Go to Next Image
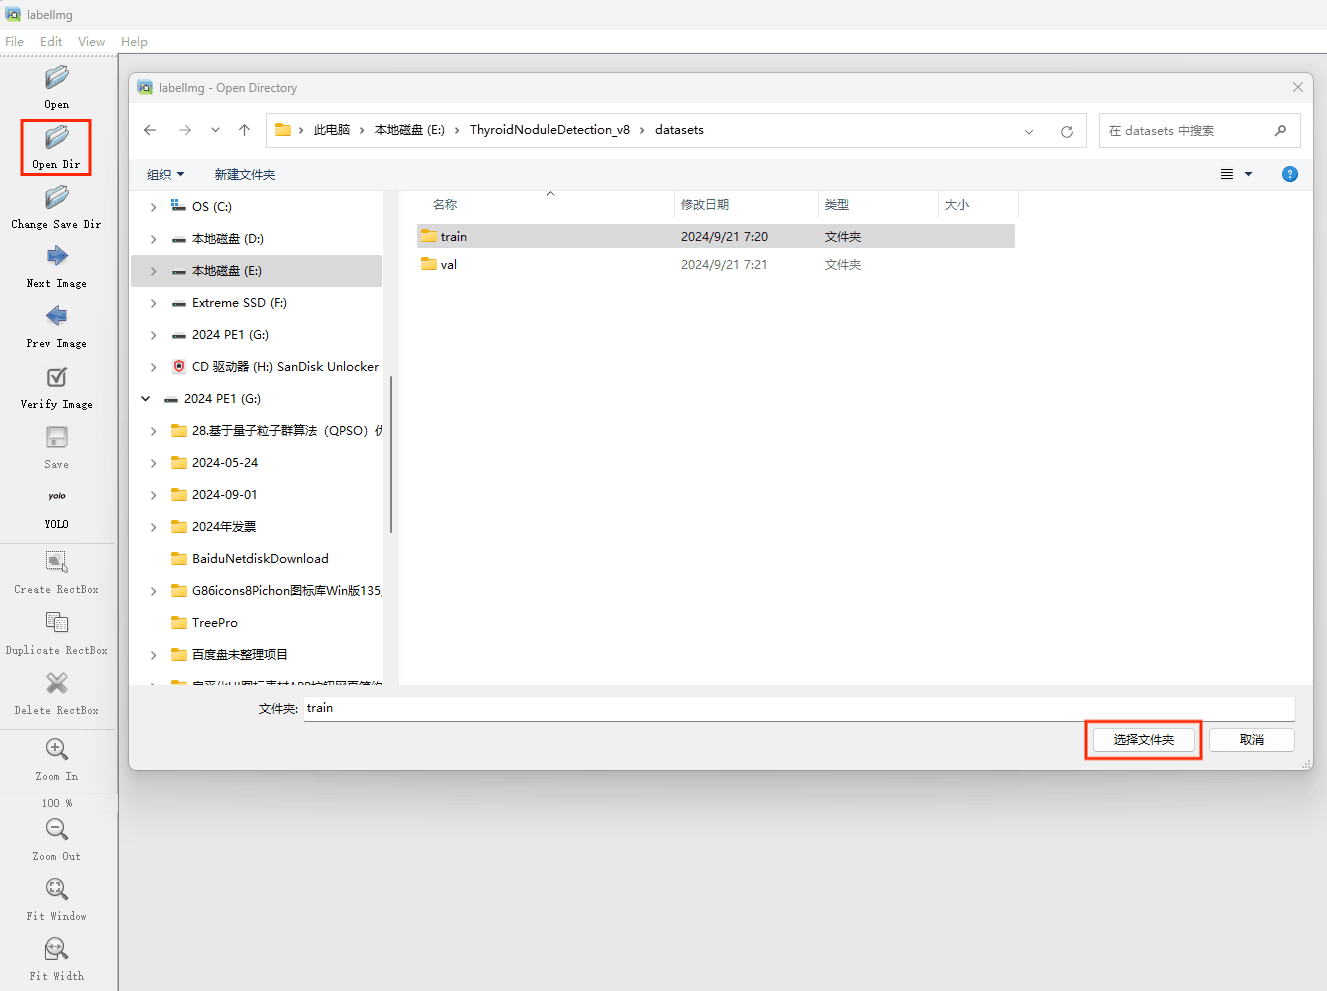Image resolution: width=1327 pixels, height=991 pixels. coord(56,257)
